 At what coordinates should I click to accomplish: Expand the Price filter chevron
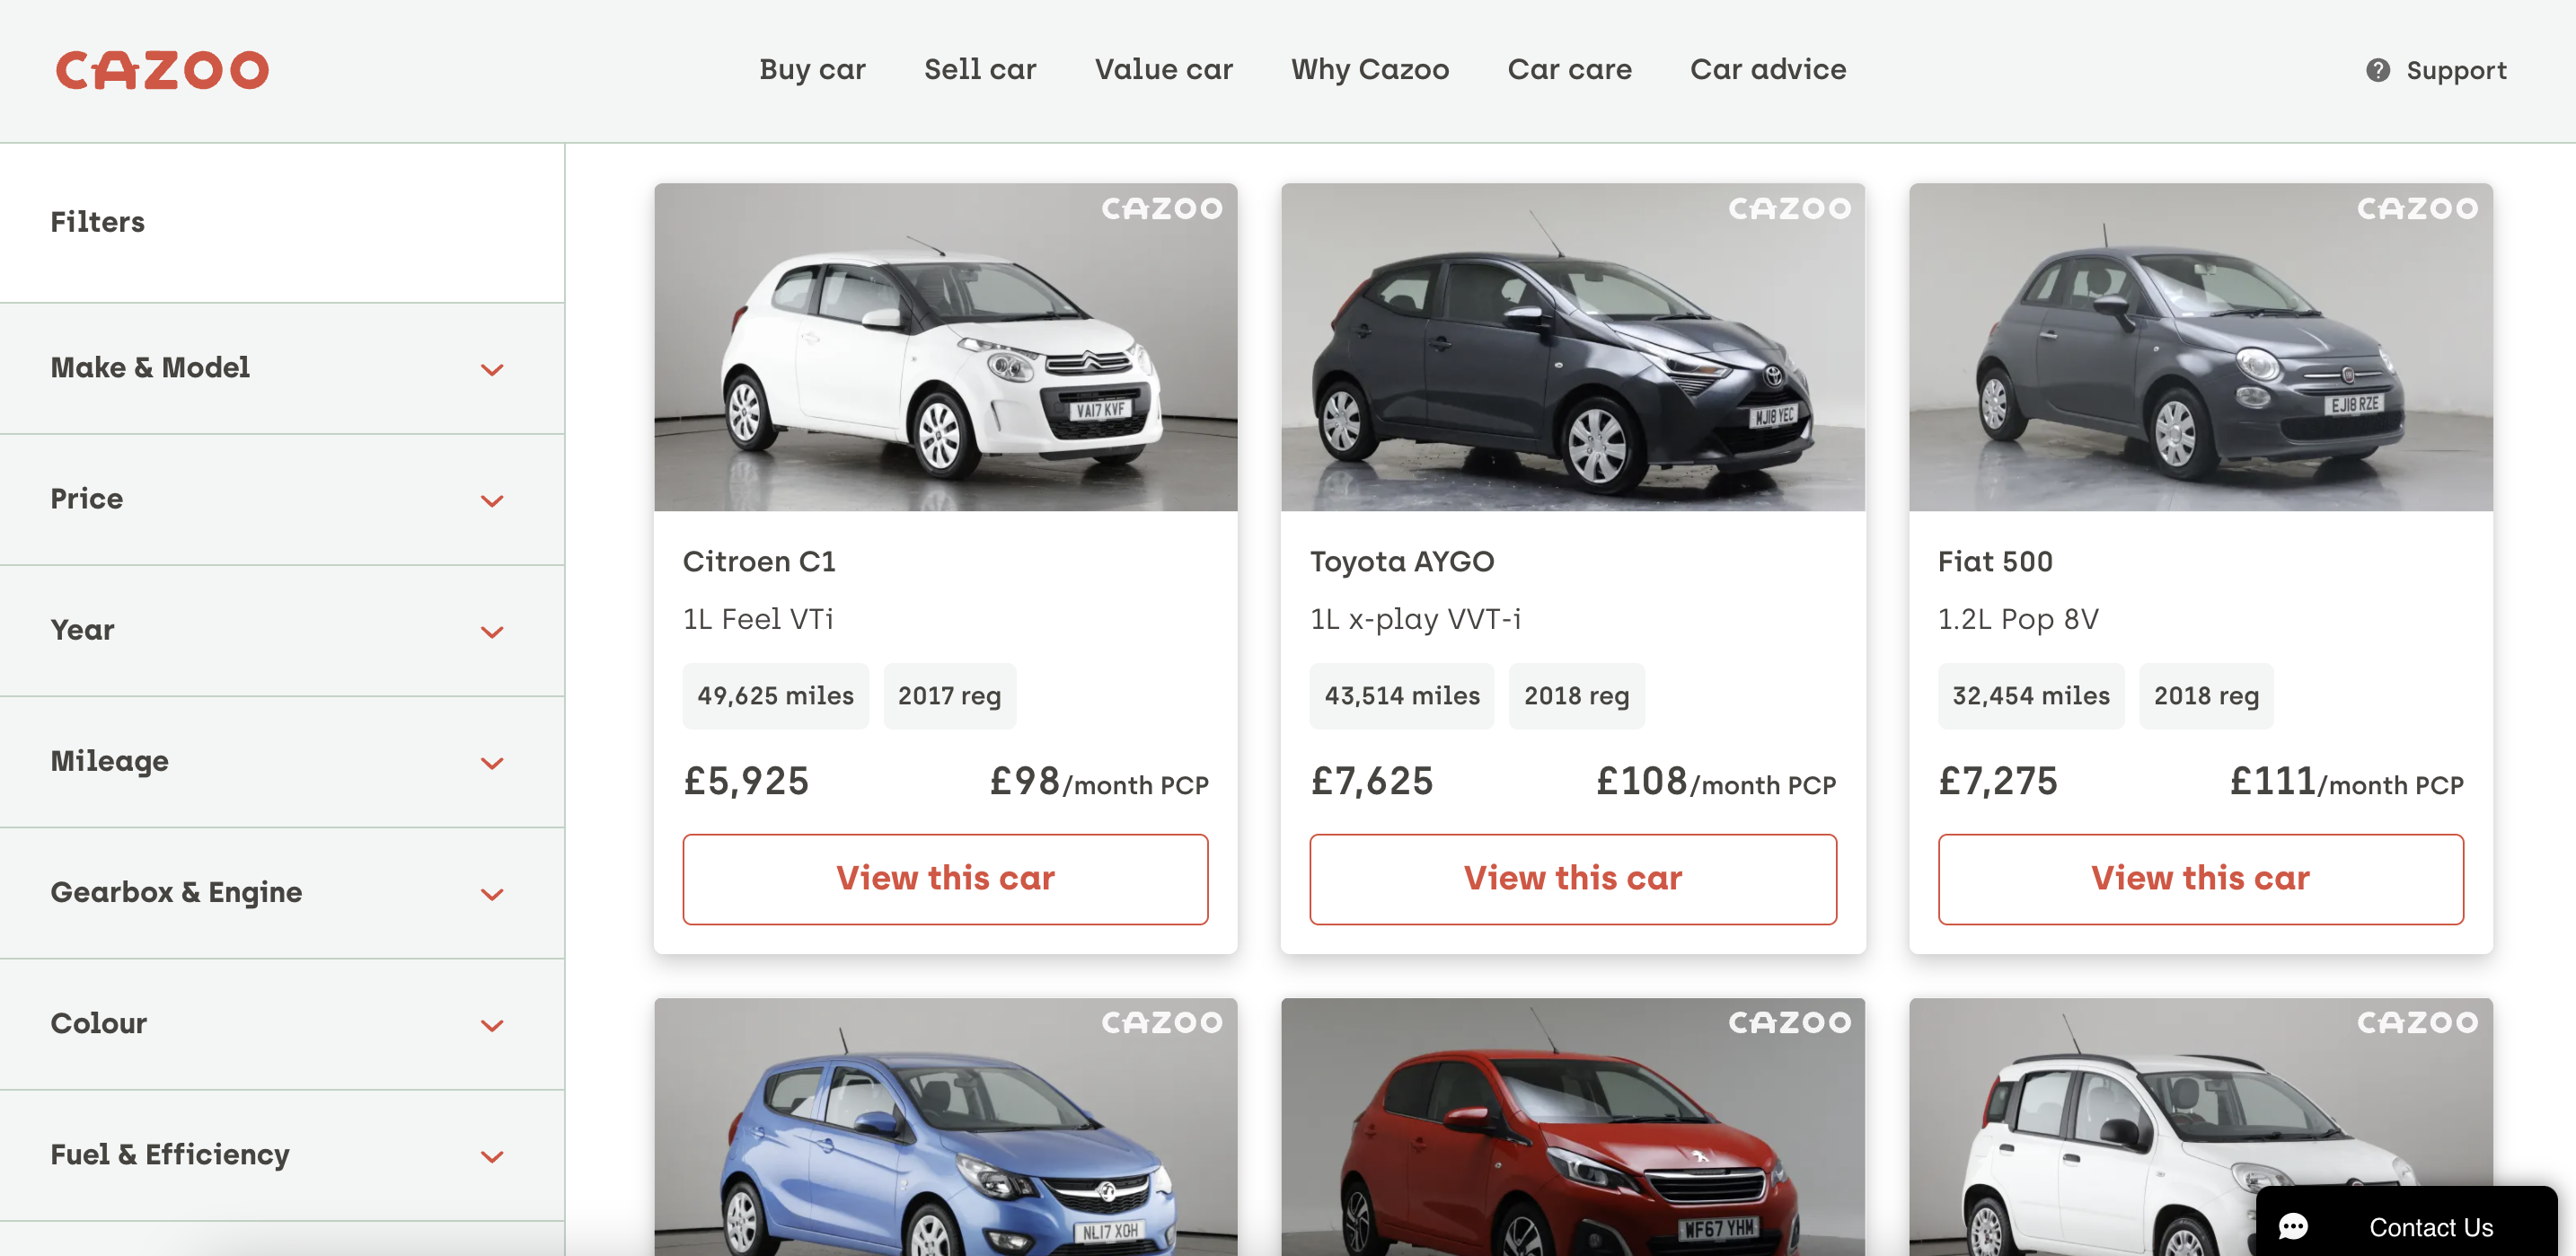click(x=491, y=500)
